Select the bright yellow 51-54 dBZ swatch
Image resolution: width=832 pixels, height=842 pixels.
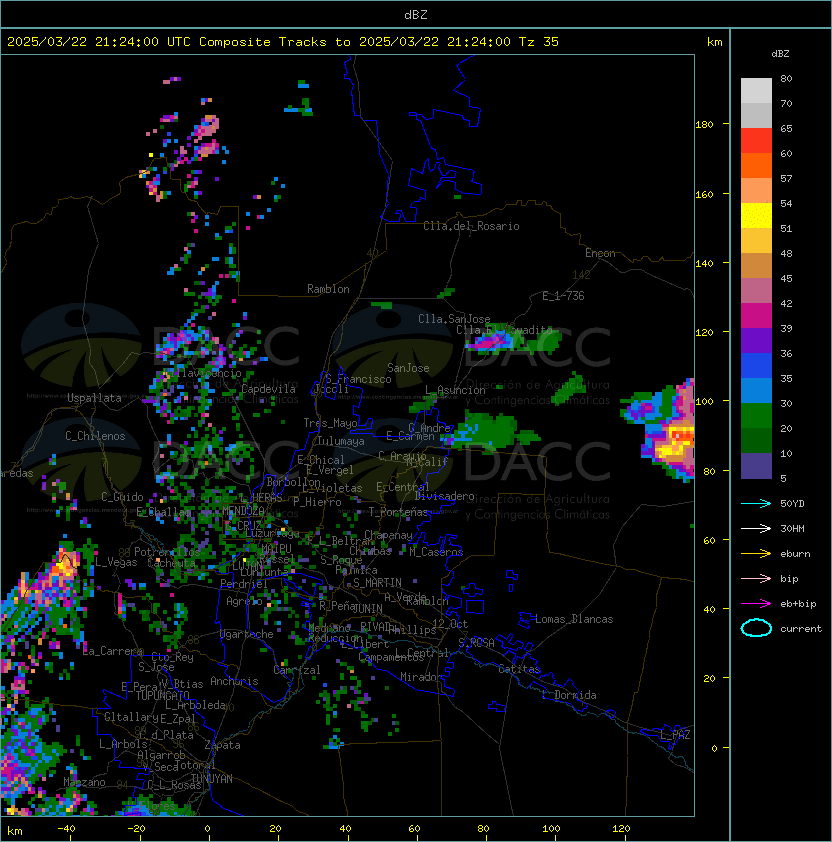pyautogui.click(x=756, y=216)
